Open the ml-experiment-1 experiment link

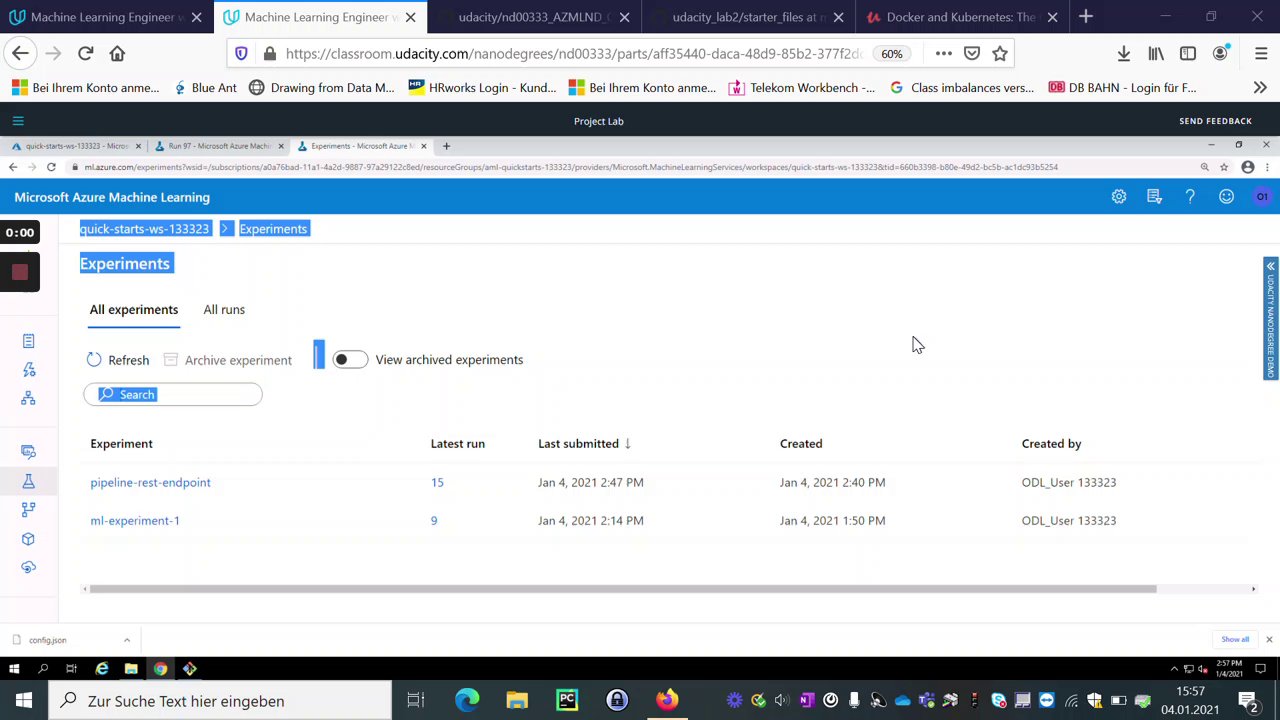[x=135, y=521]
